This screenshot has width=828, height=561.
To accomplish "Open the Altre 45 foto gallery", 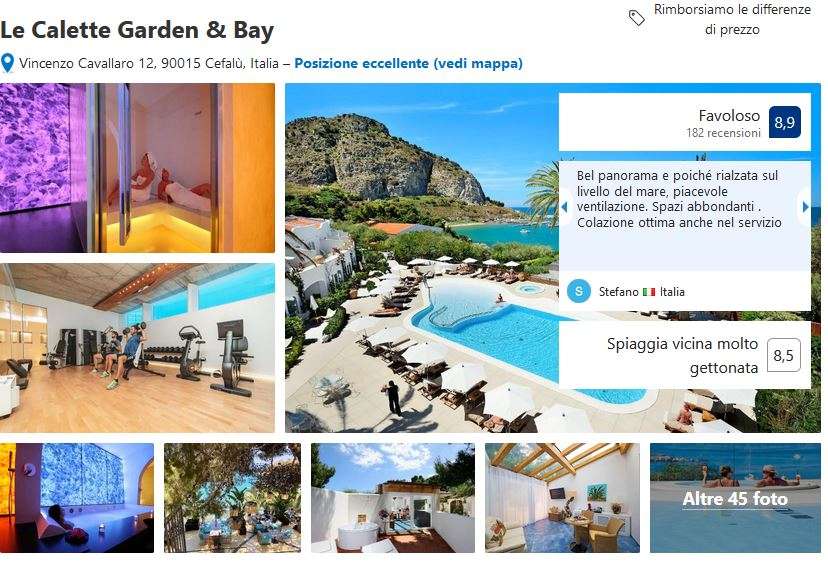I will tap(735, 498).
